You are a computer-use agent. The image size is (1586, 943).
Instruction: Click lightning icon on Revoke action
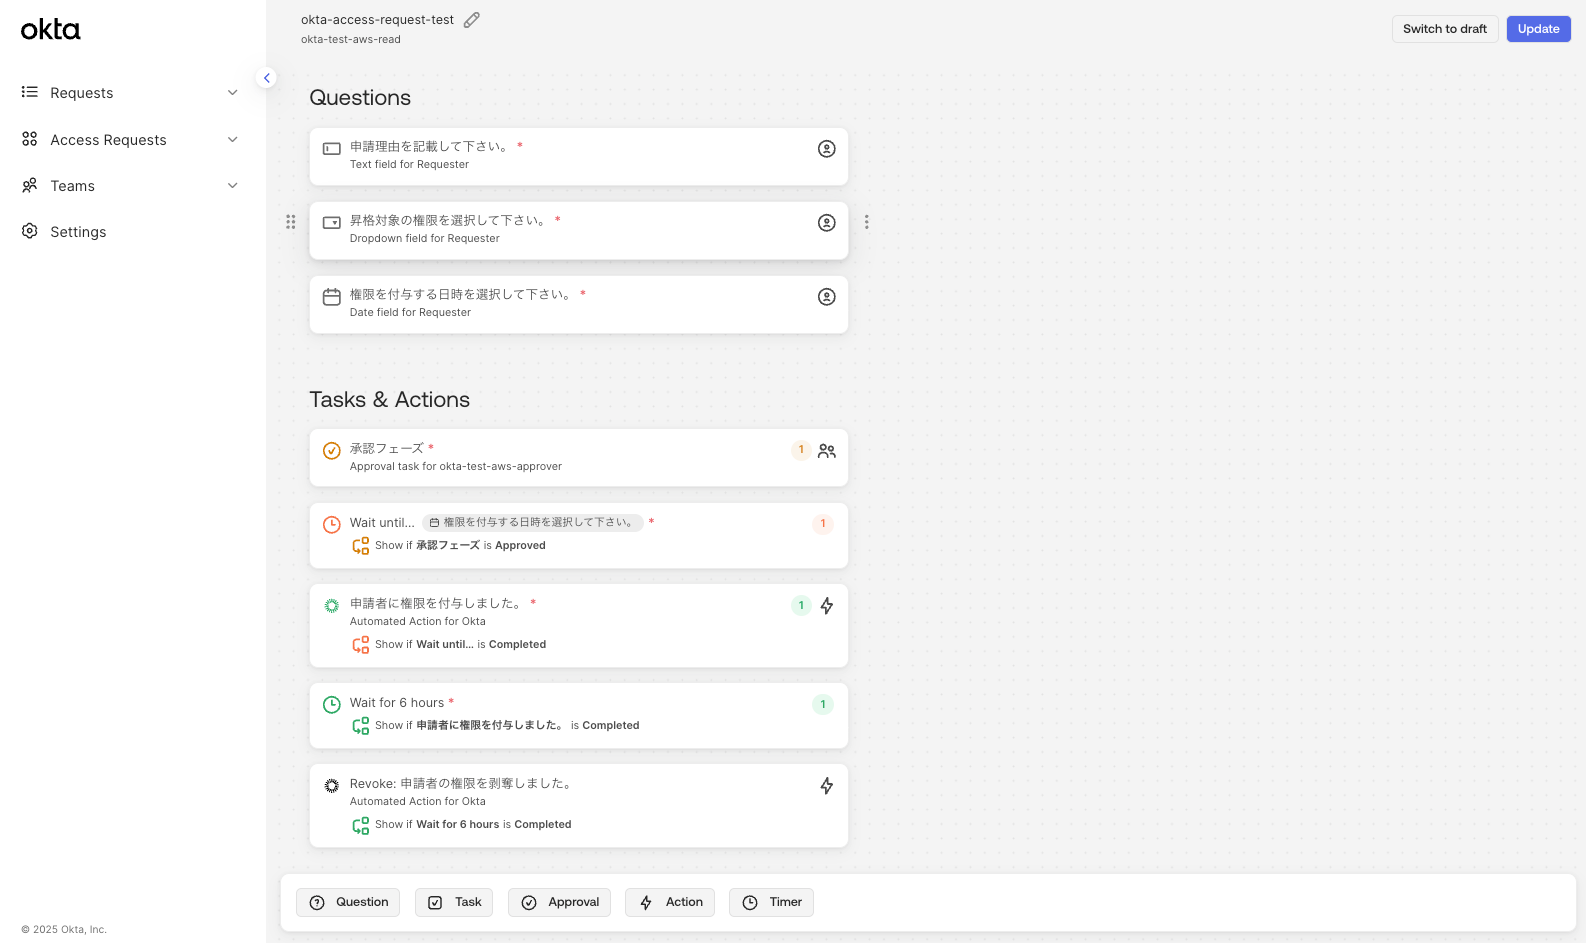pyautogui.click(x=827, y=786)
